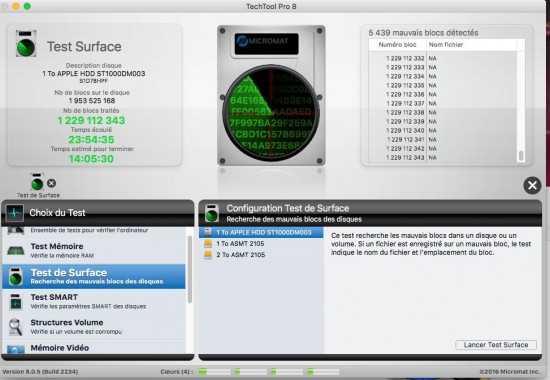Stop the running test with large X
This screenshot has width=550, height=380.
tap(532, 185)
